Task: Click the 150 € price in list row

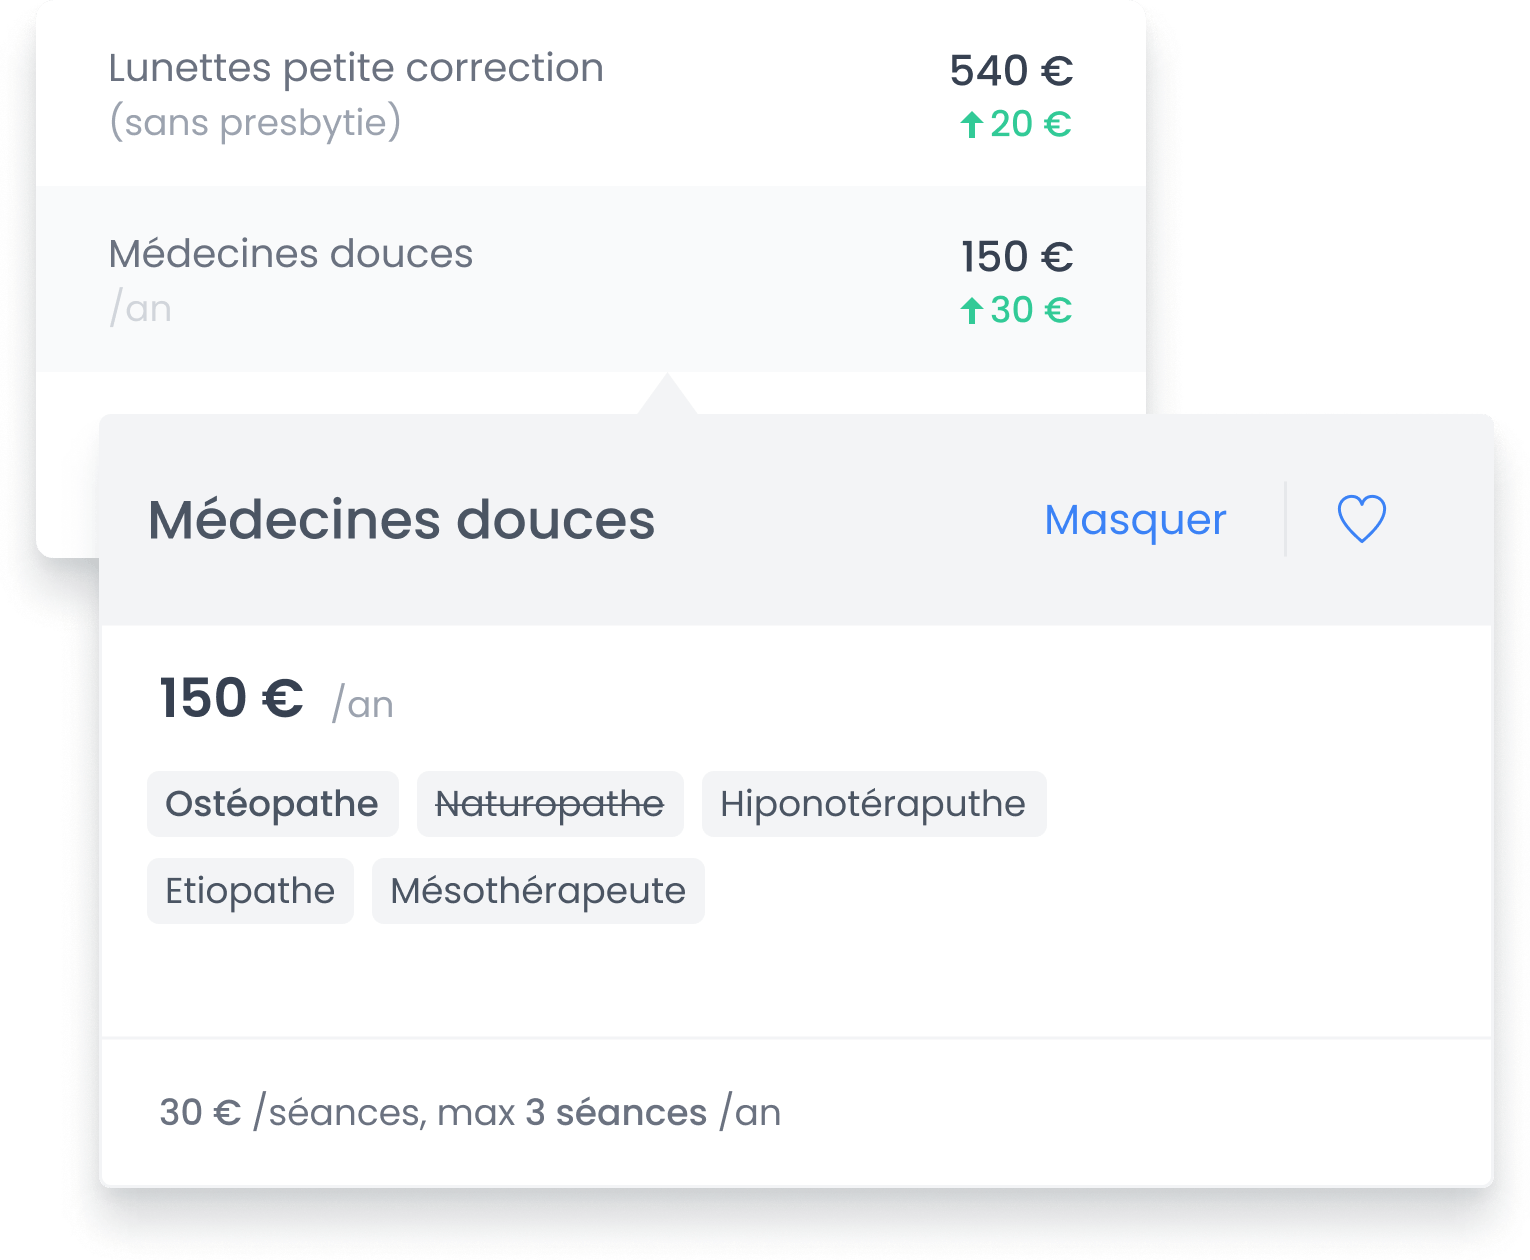Action: pyautogui.click(x=1016, y=257)
